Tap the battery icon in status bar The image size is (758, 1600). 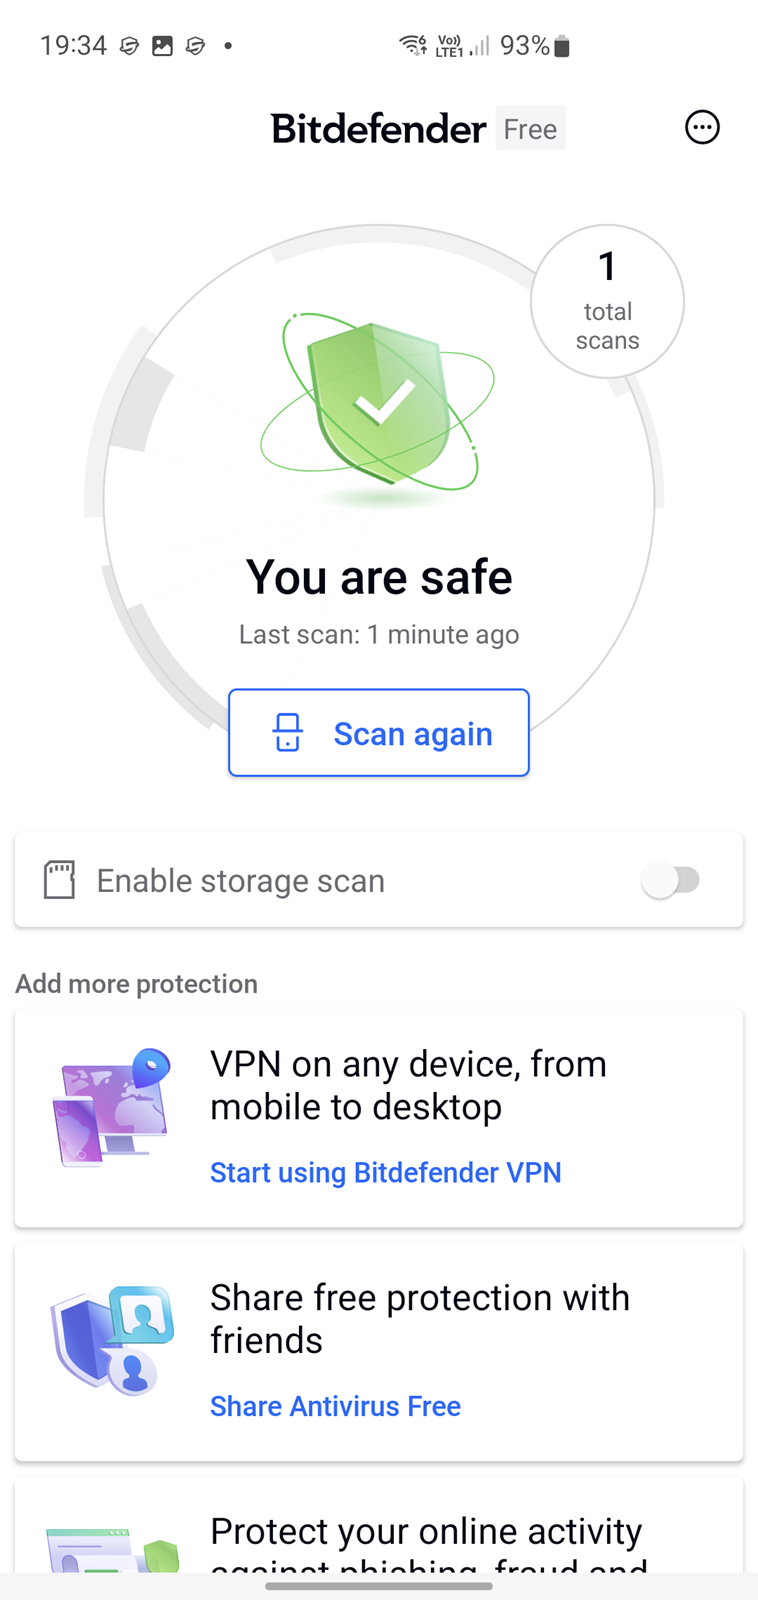562,46
